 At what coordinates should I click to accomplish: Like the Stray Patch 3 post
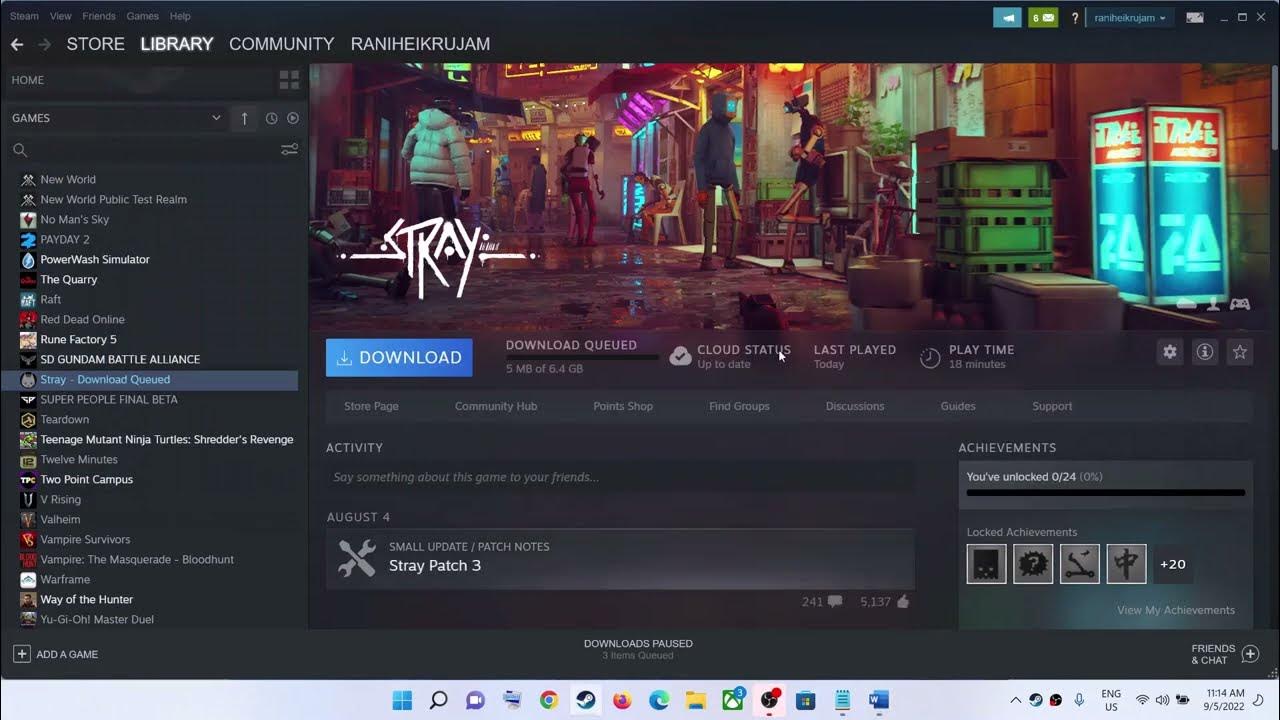(903, 602)
